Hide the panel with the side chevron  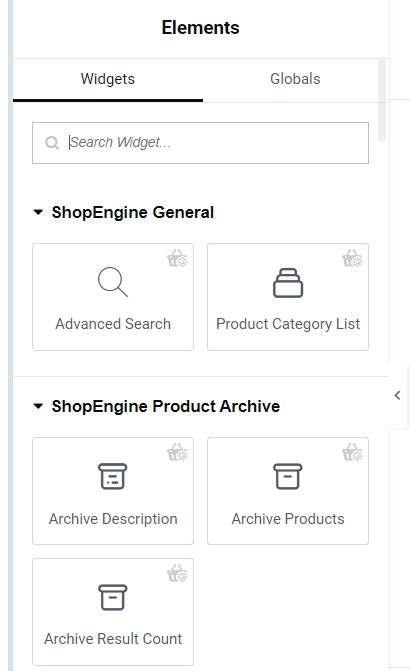[x=397, y=395]
